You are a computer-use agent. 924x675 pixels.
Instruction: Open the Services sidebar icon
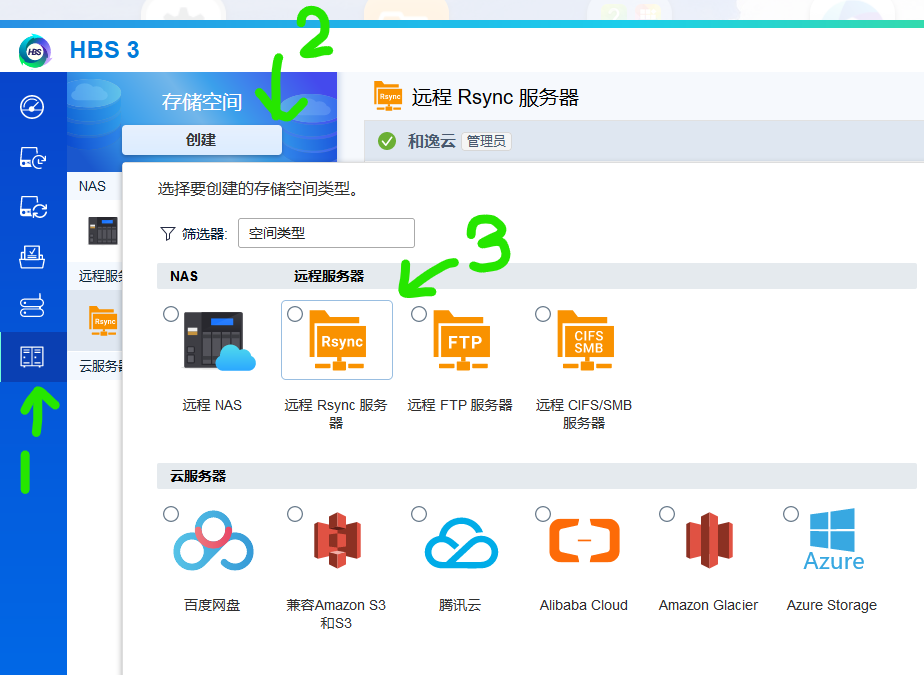click(32, 305)
